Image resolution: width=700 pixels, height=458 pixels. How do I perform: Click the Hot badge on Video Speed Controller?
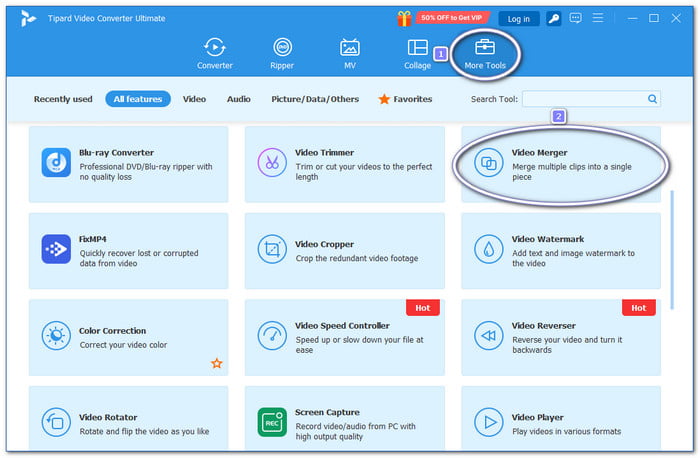coord(422,308)
